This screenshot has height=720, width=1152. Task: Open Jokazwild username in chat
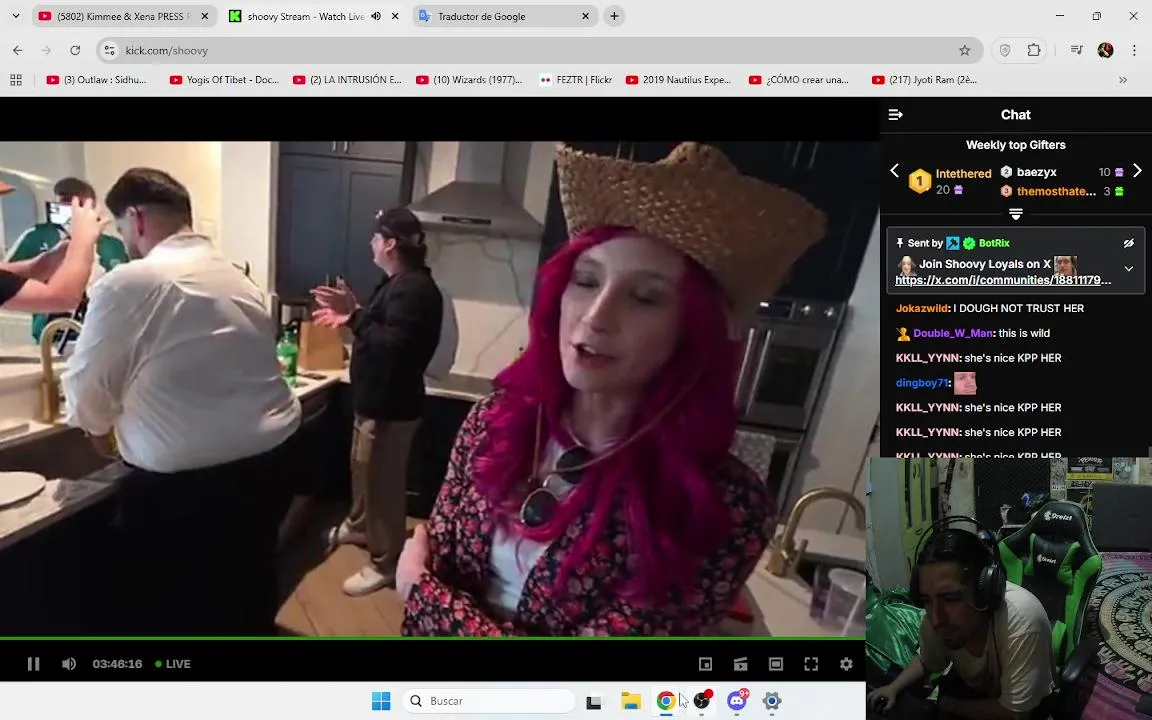(x=922, y=309)
